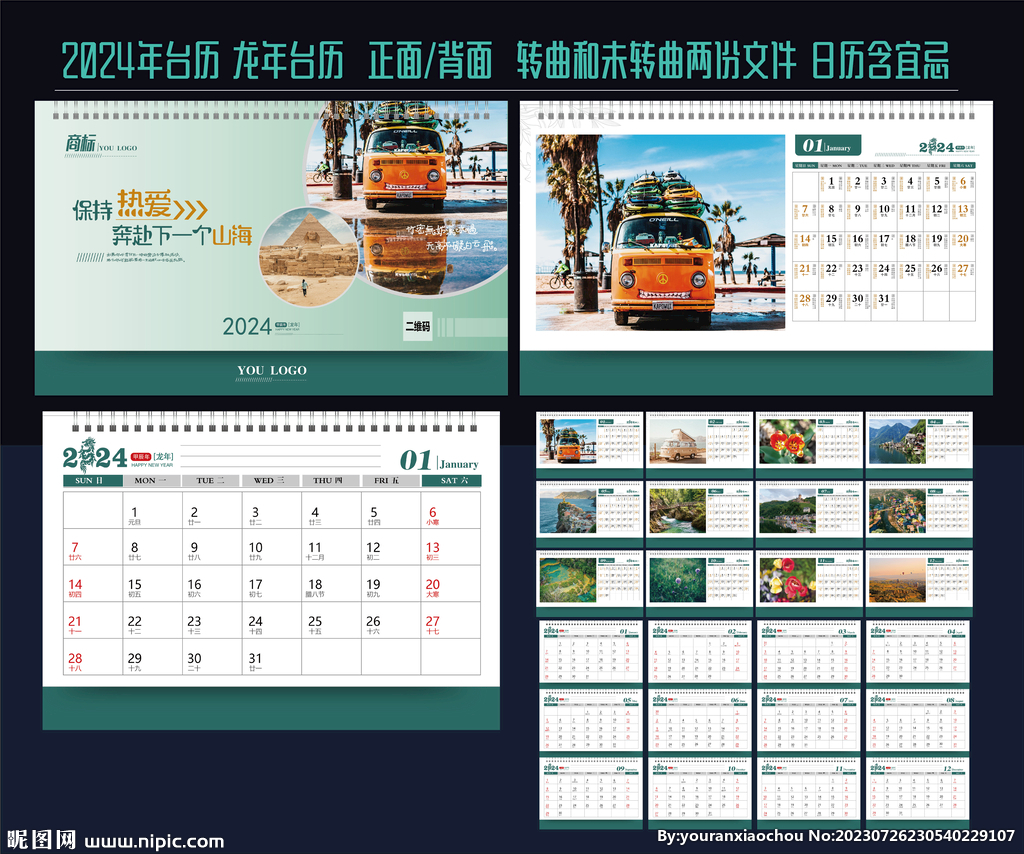Click date 6 小寒 on the large calendar
The height and width of the screenshot is (854, 1024).
coord(432,515)
